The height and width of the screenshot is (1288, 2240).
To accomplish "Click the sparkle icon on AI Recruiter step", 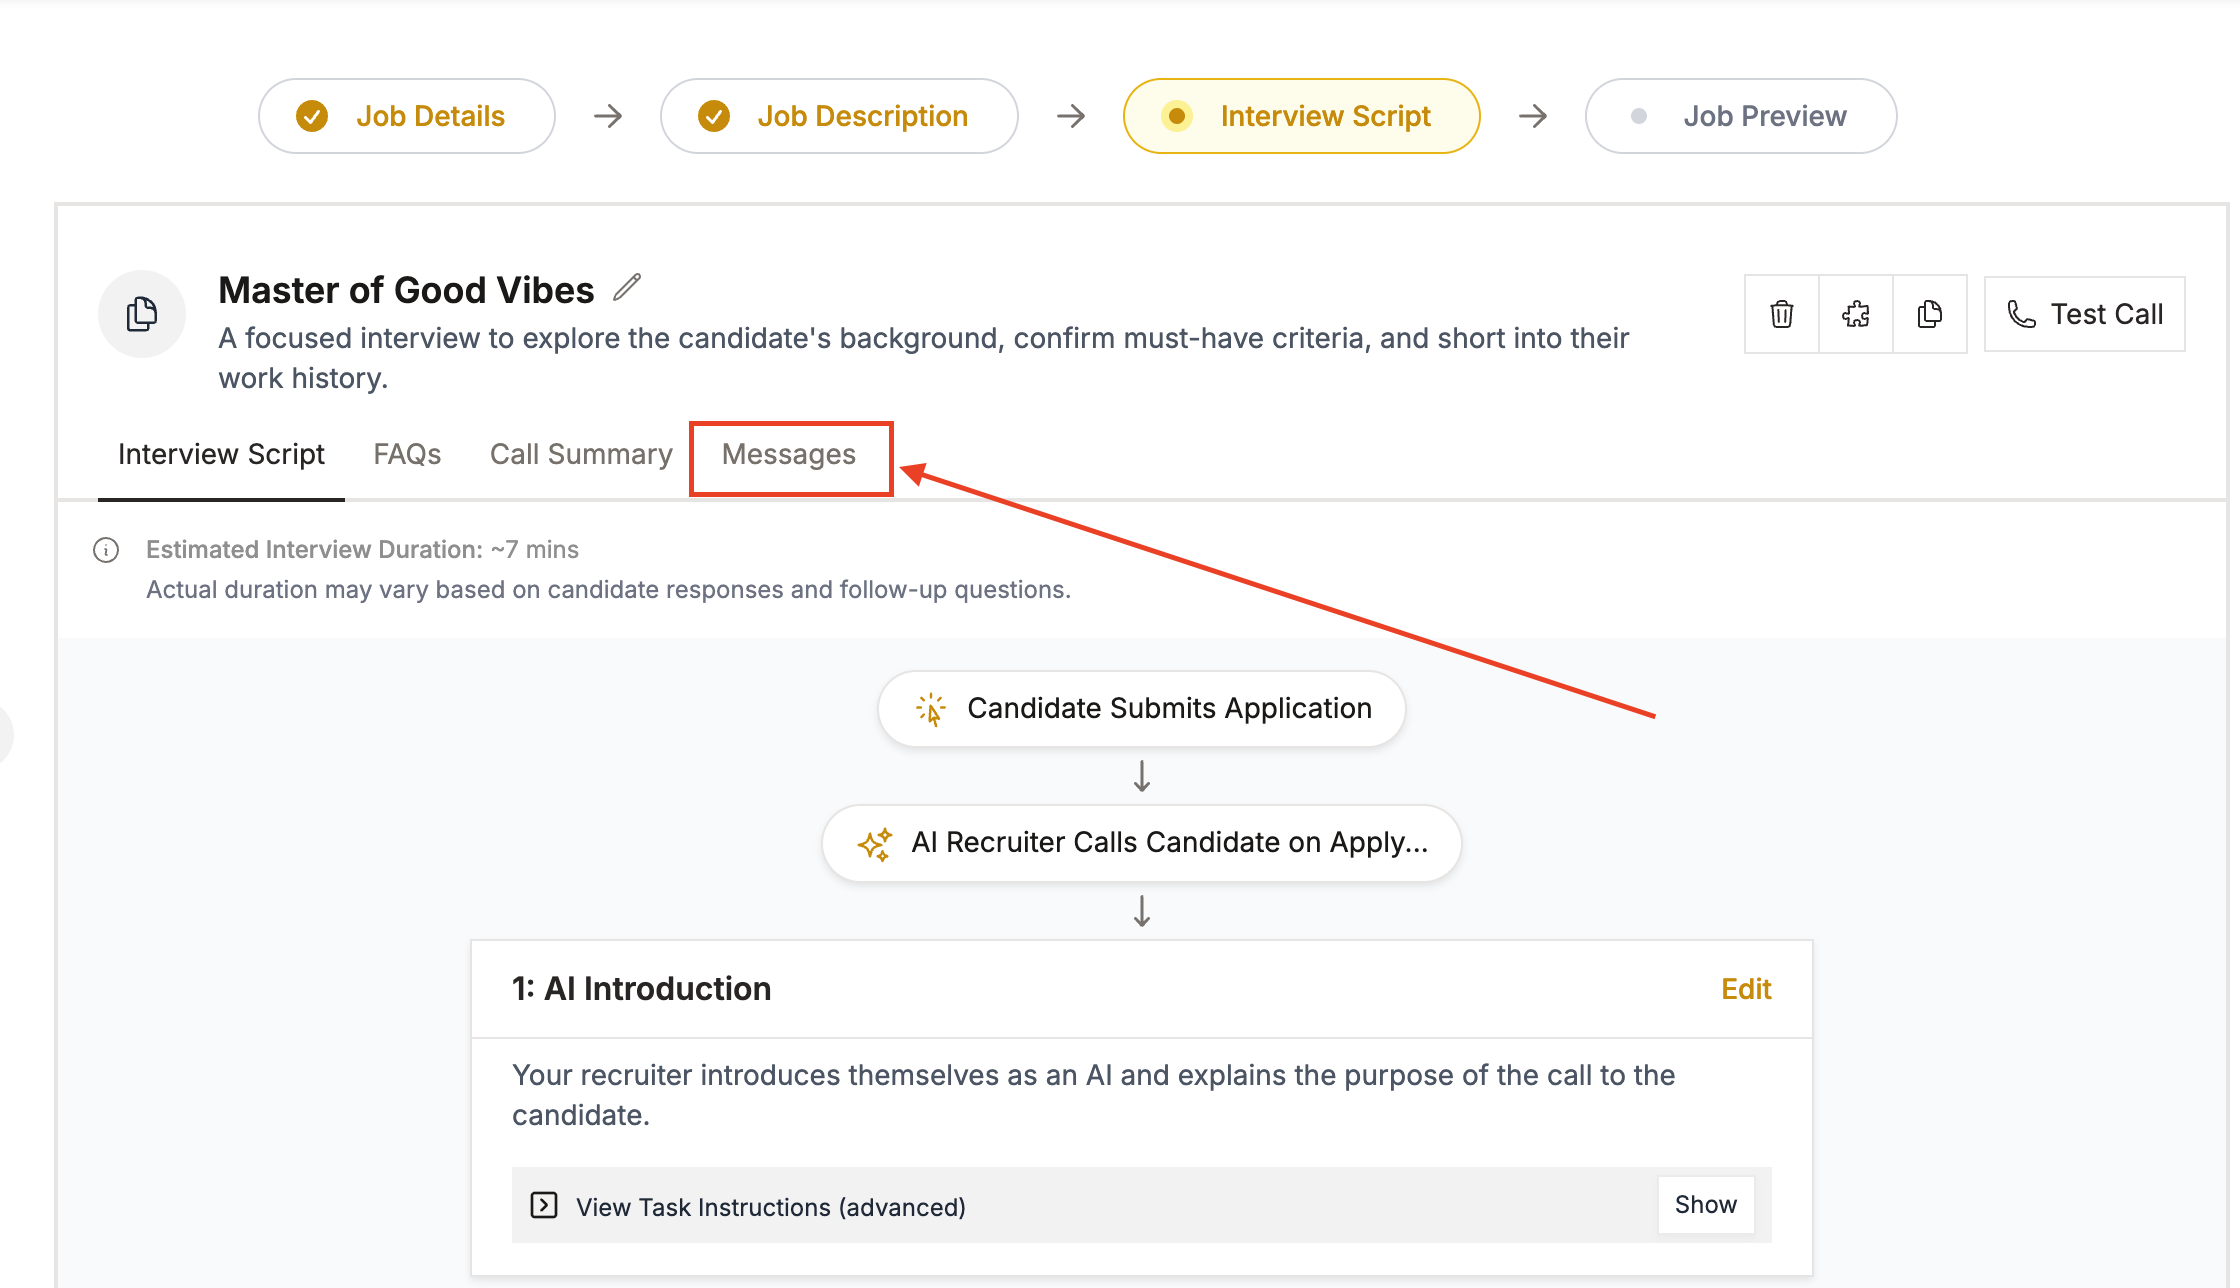I will coord(875,844).
